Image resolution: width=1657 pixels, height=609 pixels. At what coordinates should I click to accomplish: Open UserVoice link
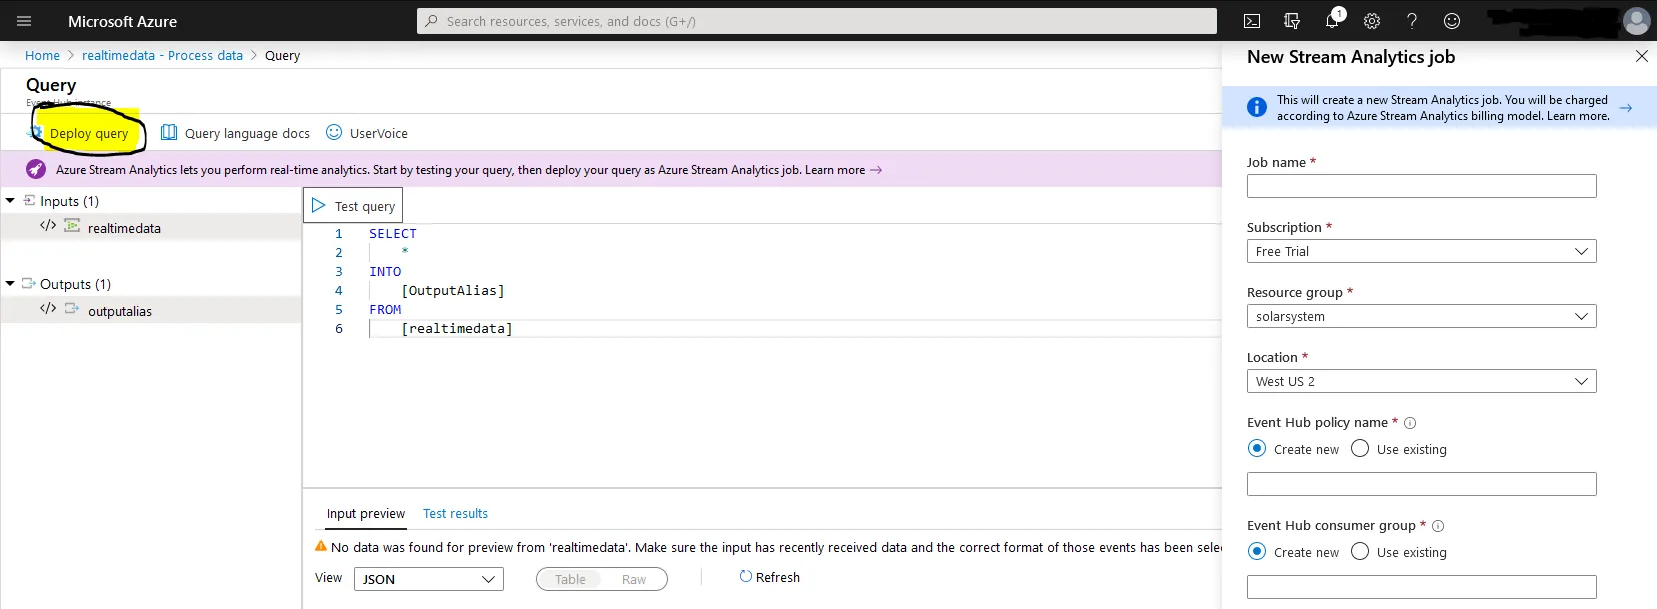point(367,133)
